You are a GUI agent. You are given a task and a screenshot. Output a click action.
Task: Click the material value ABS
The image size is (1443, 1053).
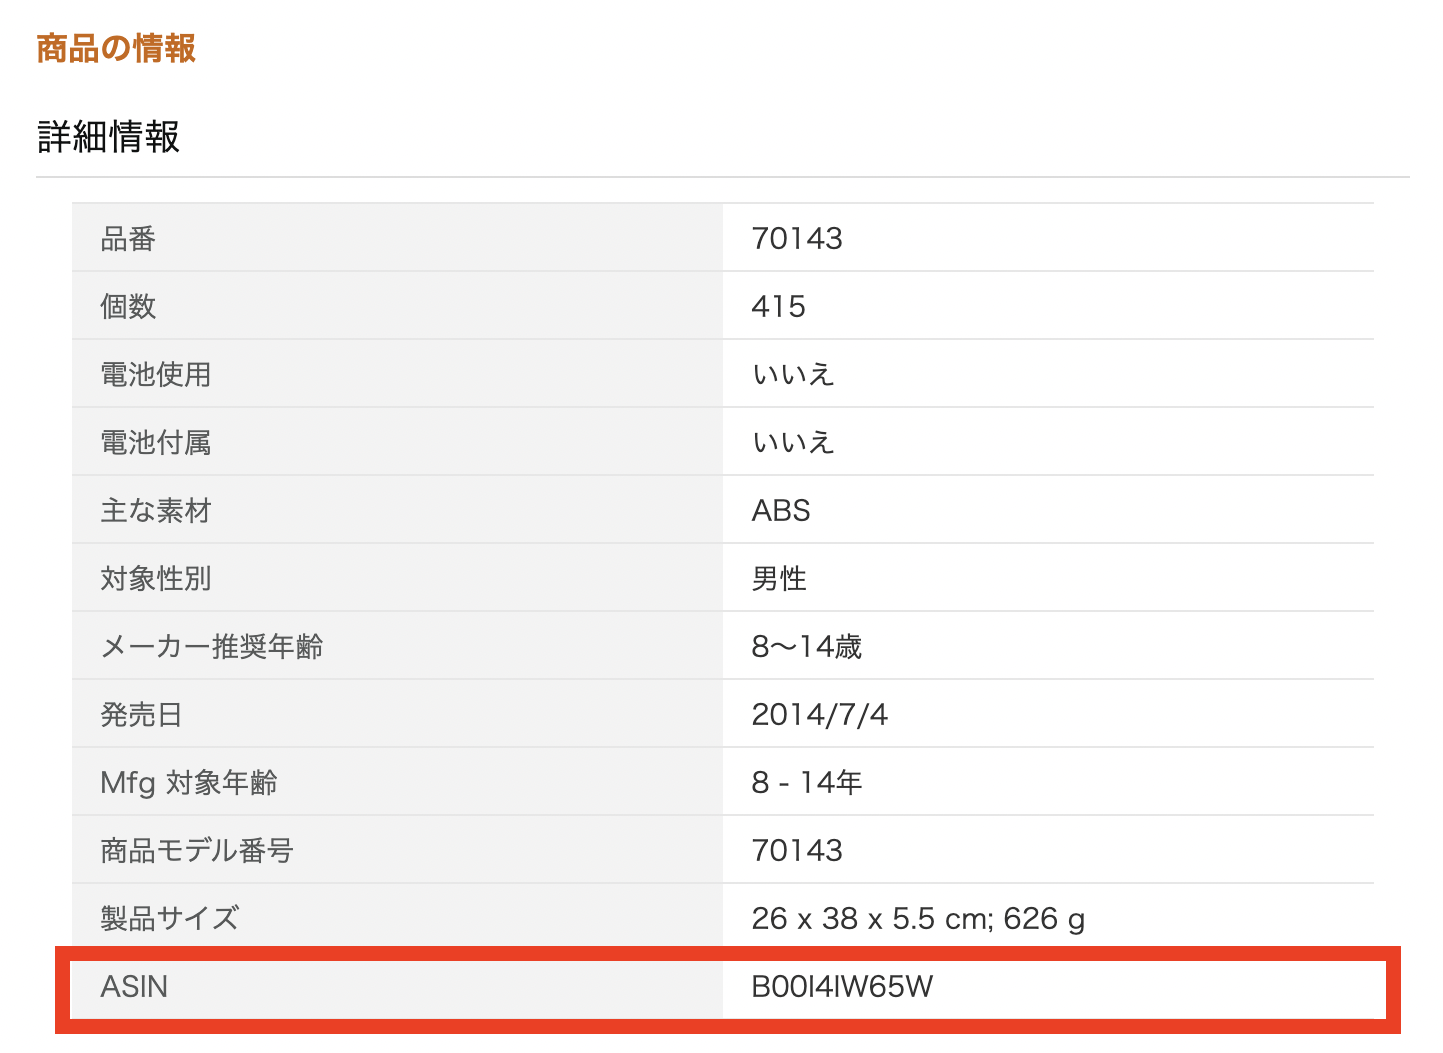[781, 510]
